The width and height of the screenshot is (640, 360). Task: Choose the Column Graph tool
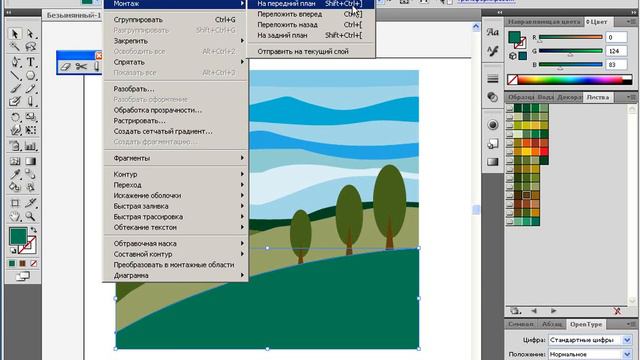(x=30, y=146)
